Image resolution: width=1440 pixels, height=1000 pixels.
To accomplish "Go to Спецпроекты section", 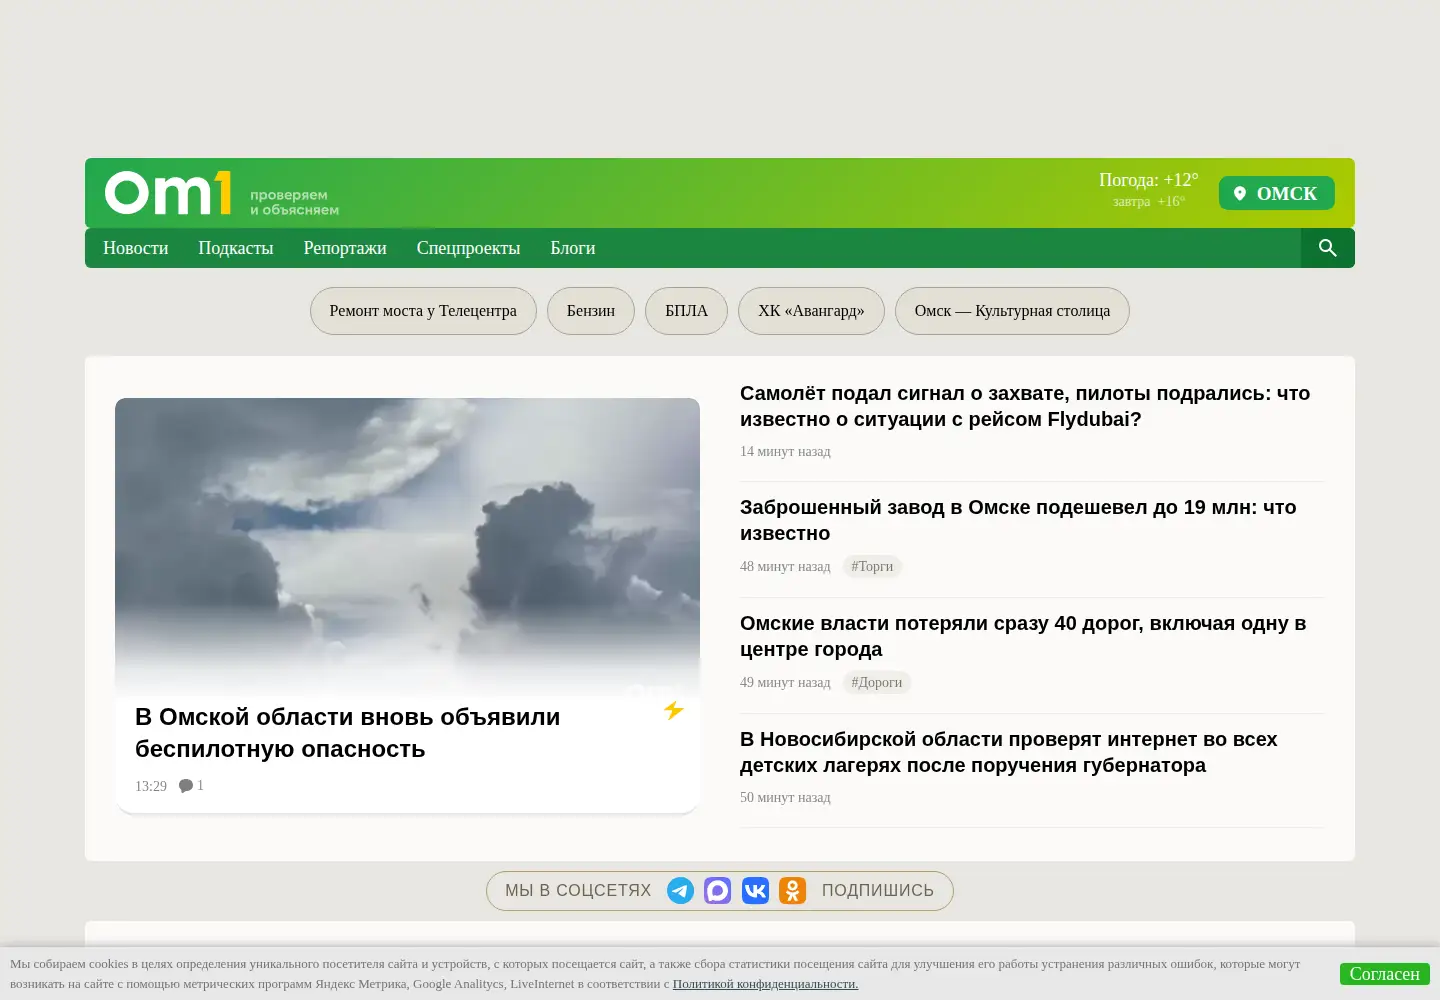I will coord(468,248).
